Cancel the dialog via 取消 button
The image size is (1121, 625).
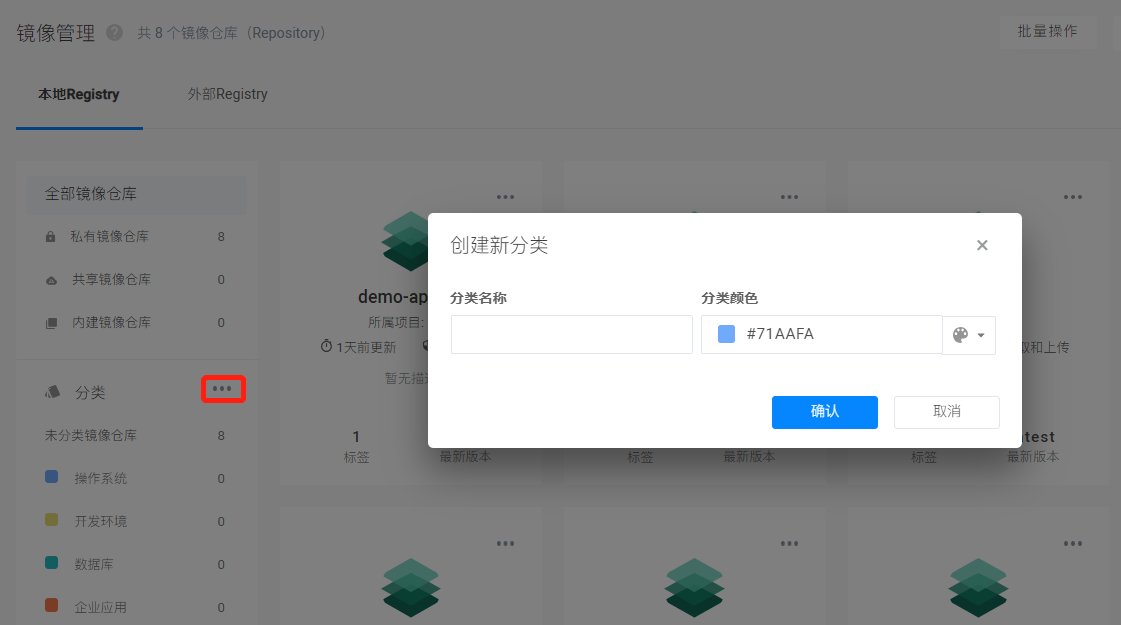click(946, 412)
